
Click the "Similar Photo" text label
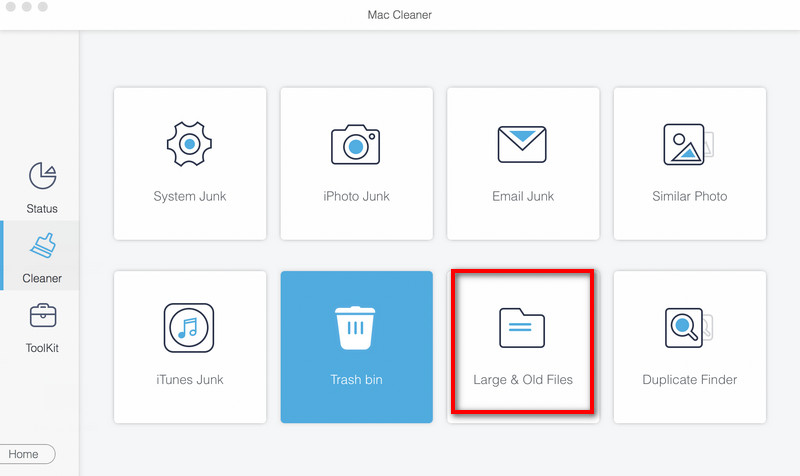coord(689,196)
